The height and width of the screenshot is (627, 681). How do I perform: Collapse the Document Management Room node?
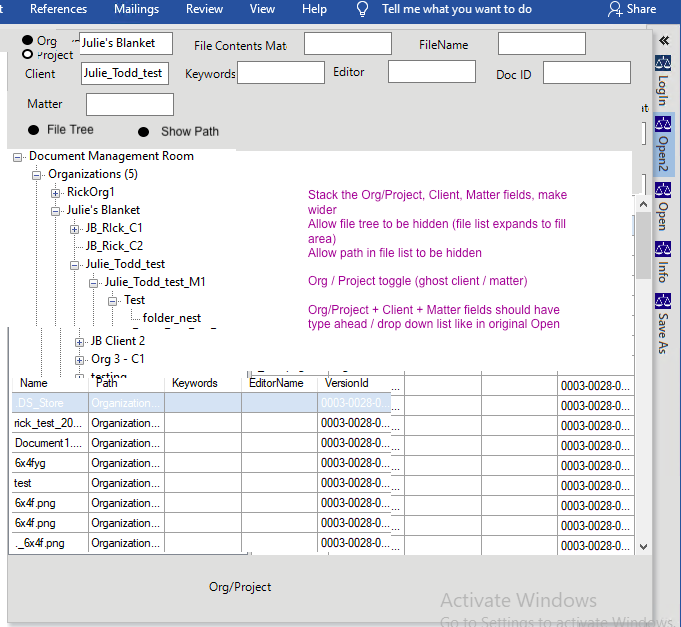(x=17, y=157)
